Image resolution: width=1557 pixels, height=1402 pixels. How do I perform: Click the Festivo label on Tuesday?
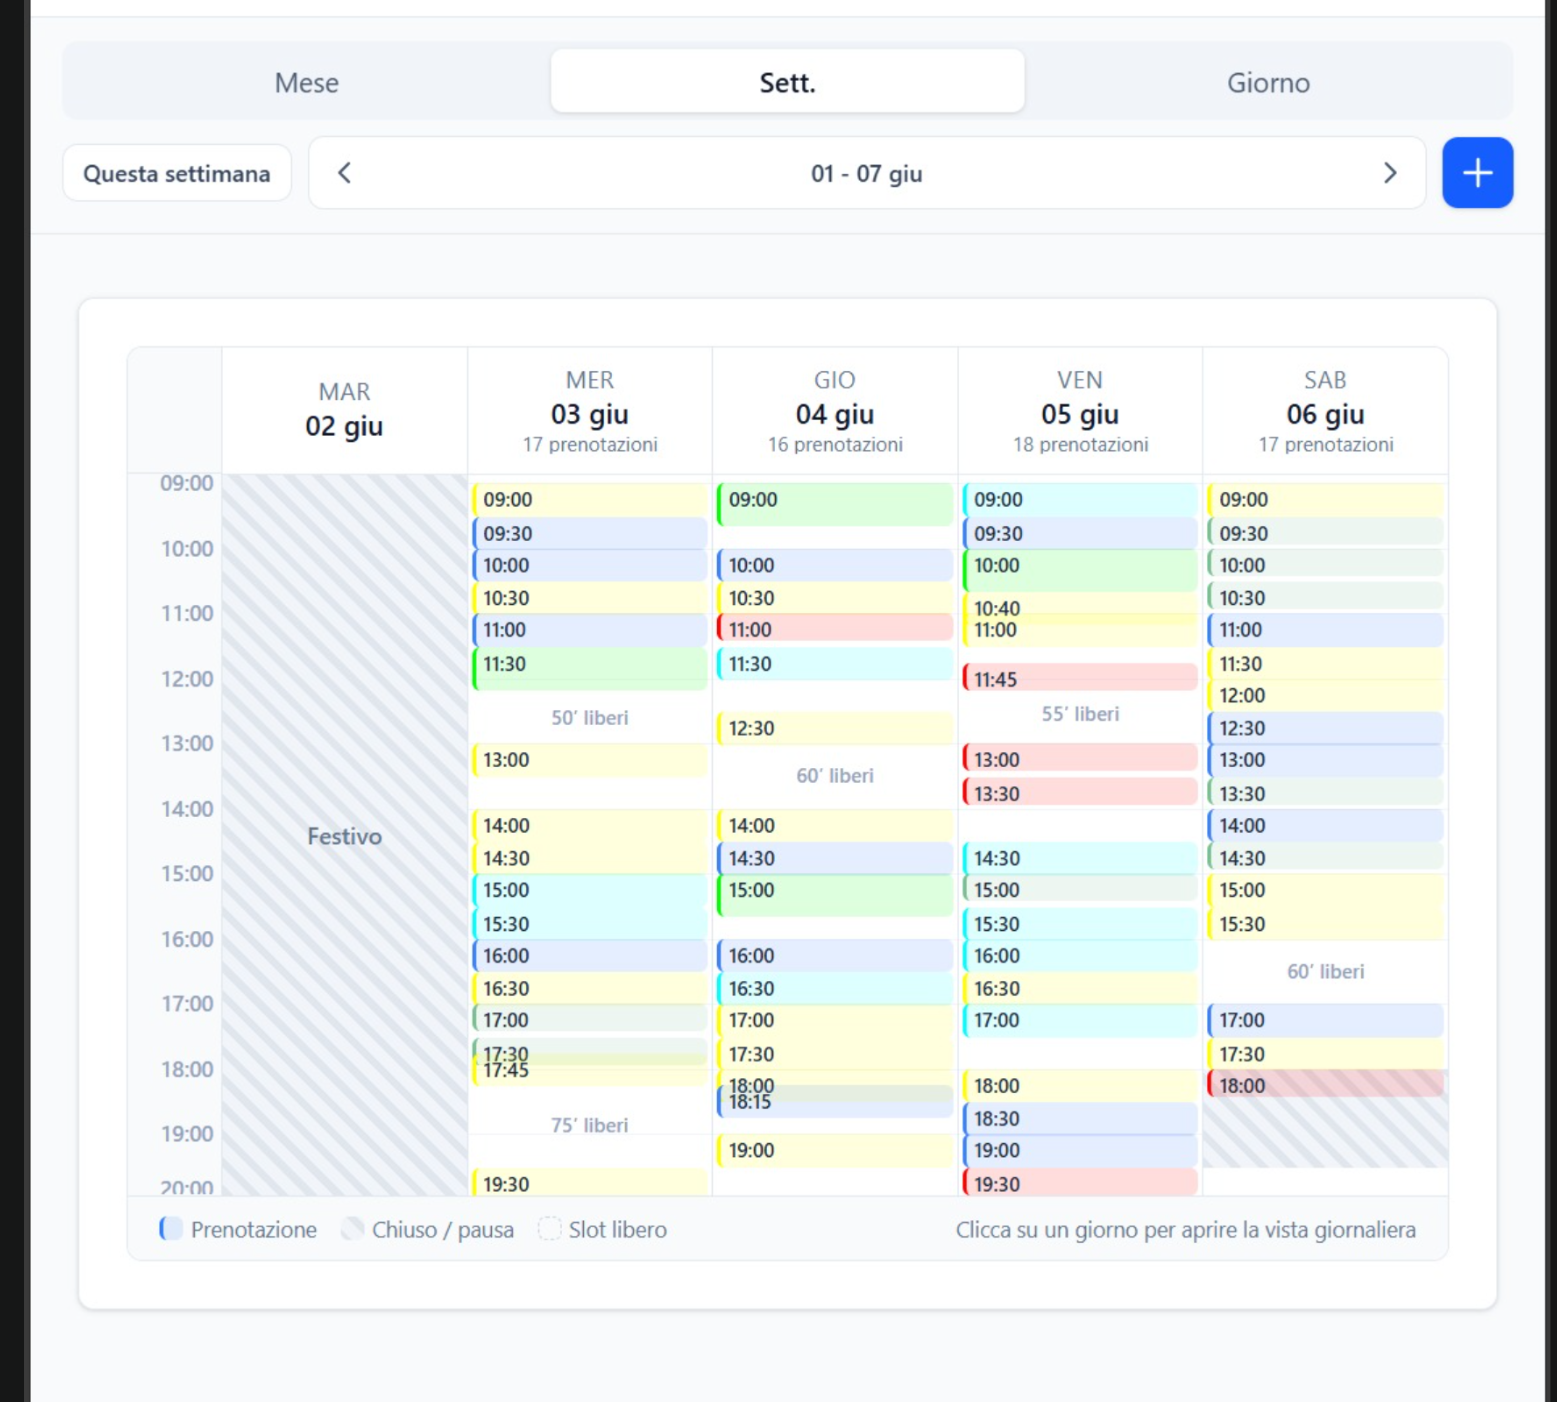344,836
